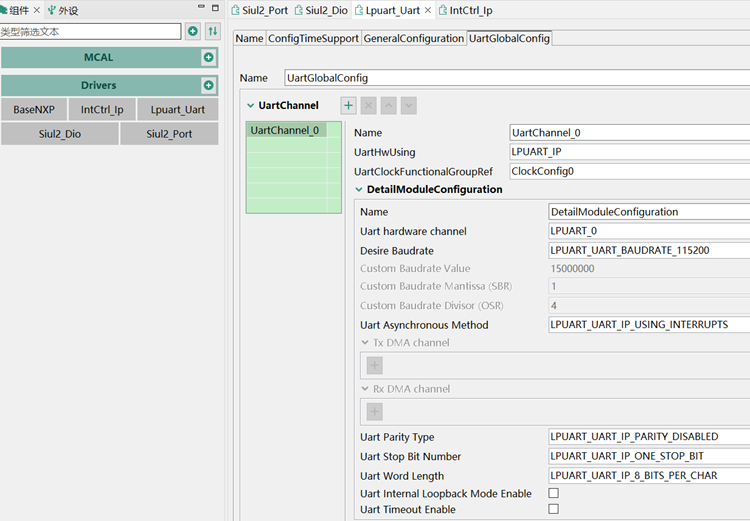Image resolution: width=750 pixels, height=521 pixels.
Task: Click the plus button under Tx DMA channel
Action: pyautogui.click(x=375, y=366)
